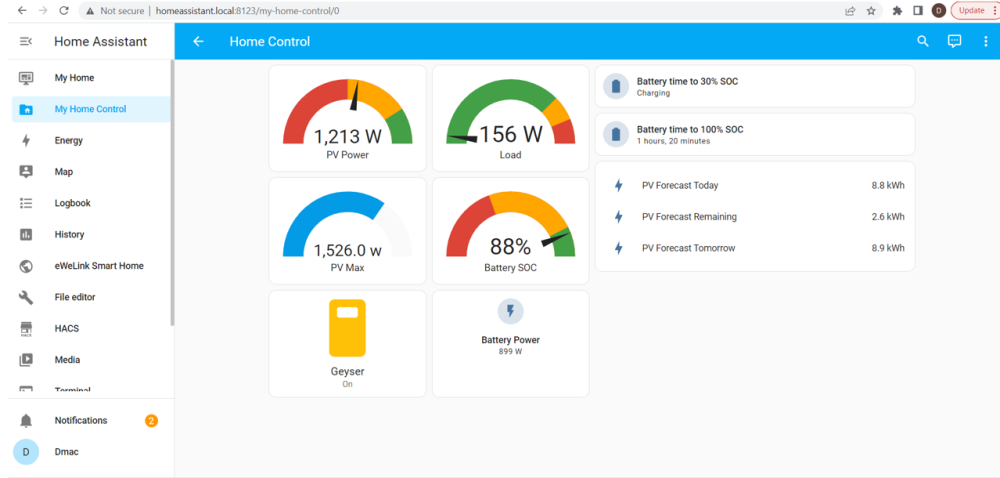Image resolution: width=1000 pixels, height=478 pixels.
Task: Open the Notifications bell icon
Action: click(26, 421)
